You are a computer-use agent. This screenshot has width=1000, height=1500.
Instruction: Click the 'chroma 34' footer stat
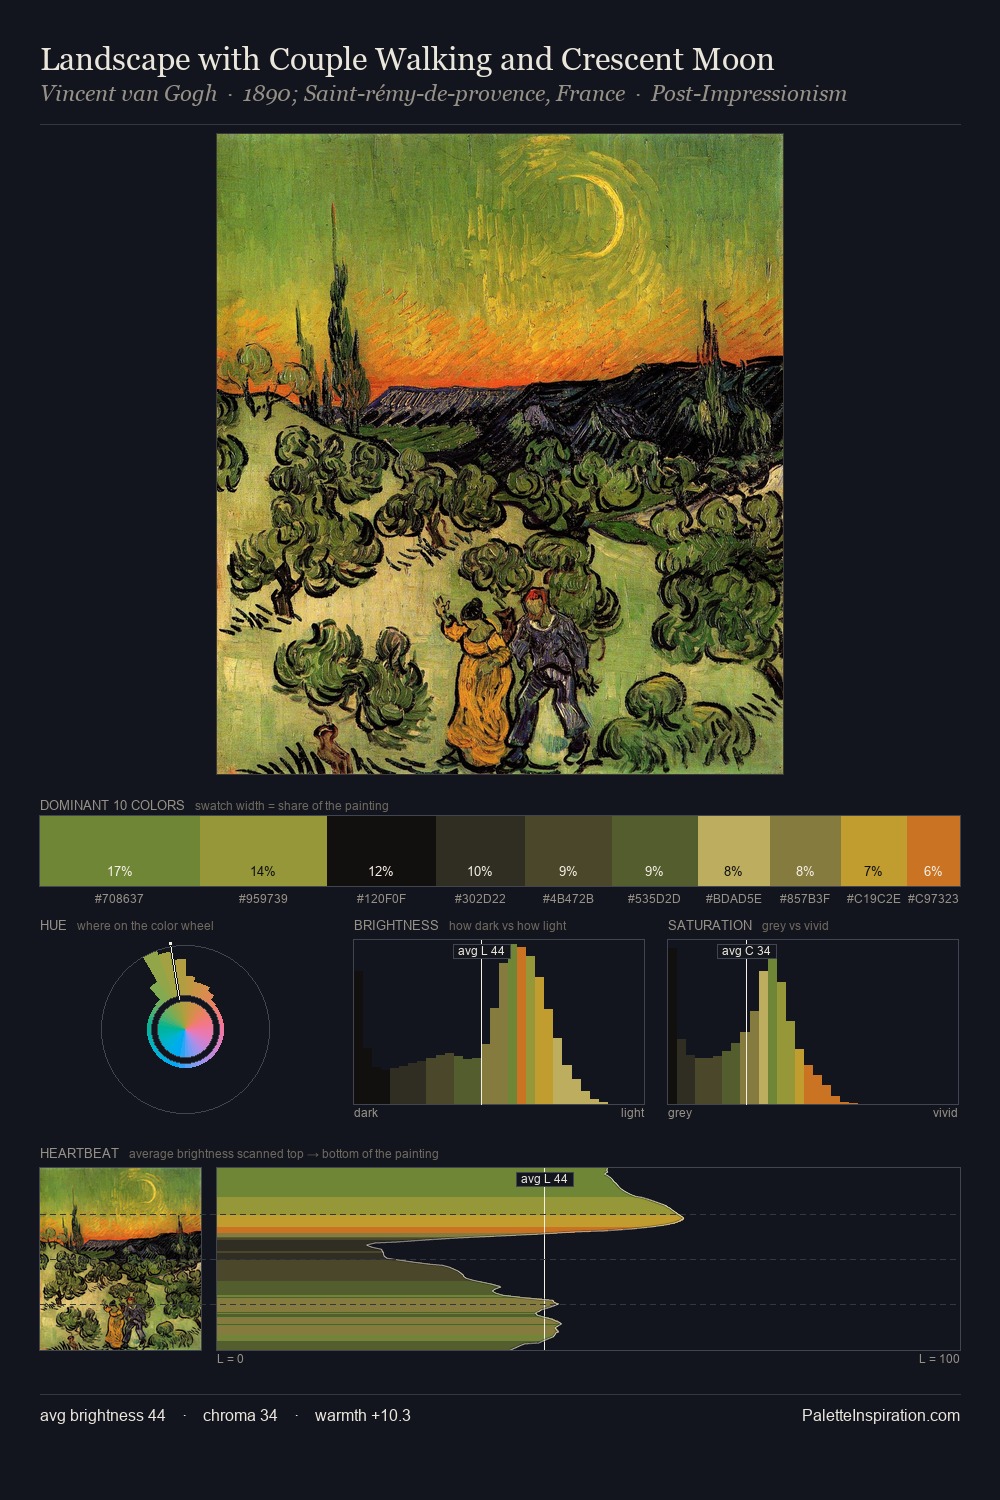[x=240, y=1415]
